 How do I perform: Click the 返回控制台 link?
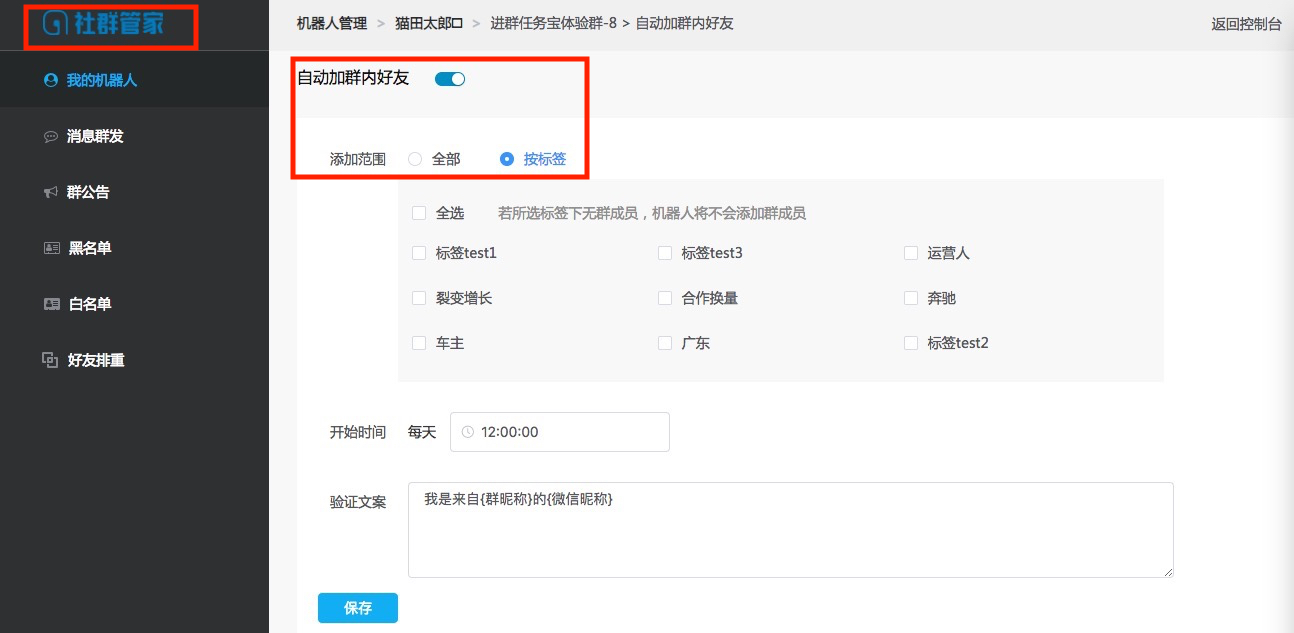[x=1246, y=24]
